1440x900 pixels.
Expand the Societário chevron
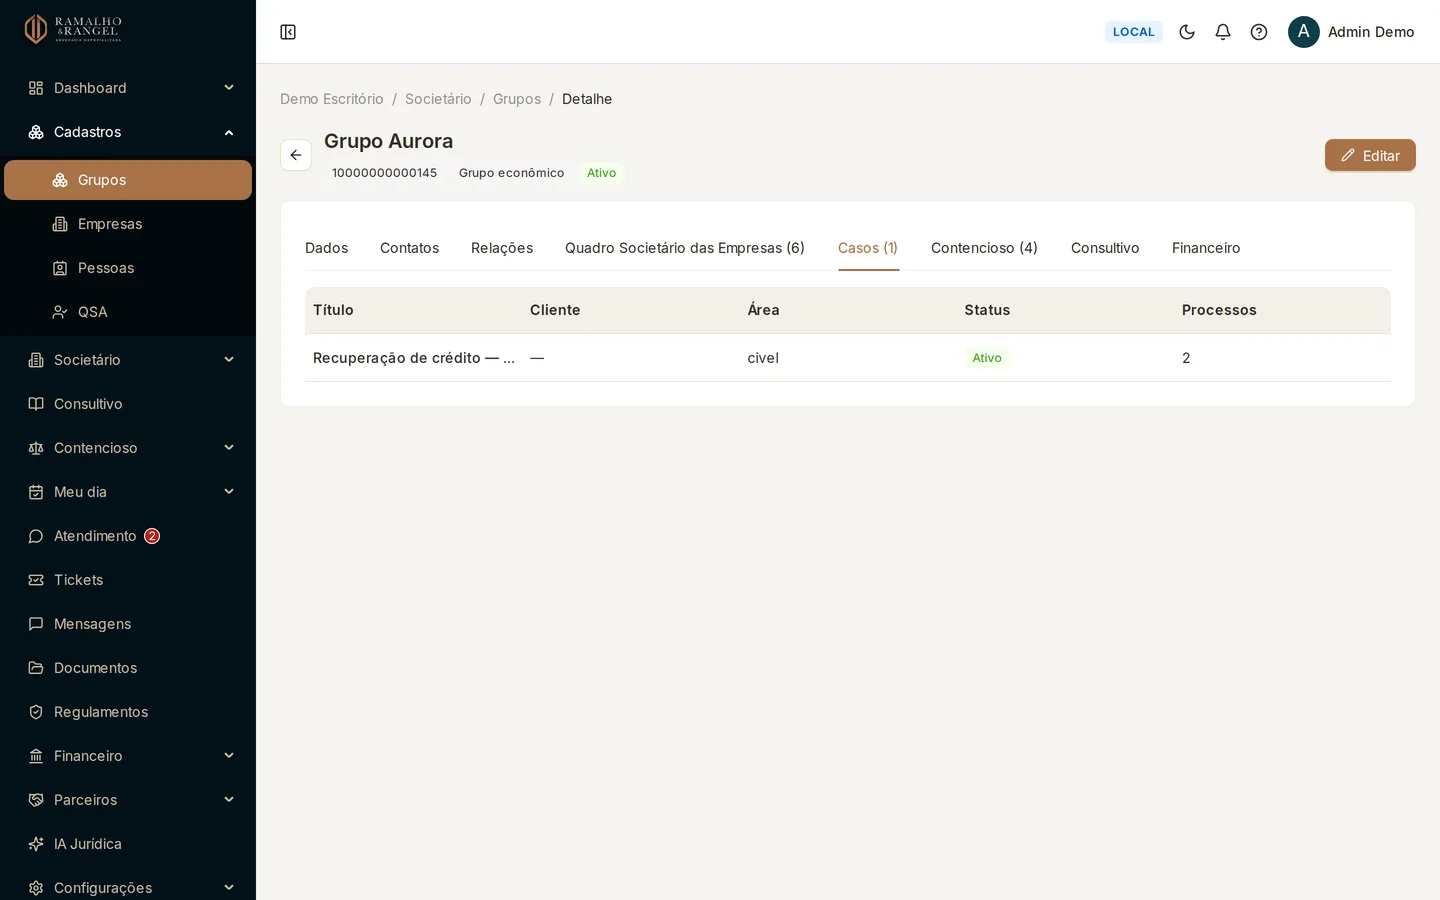pos(229,360)
